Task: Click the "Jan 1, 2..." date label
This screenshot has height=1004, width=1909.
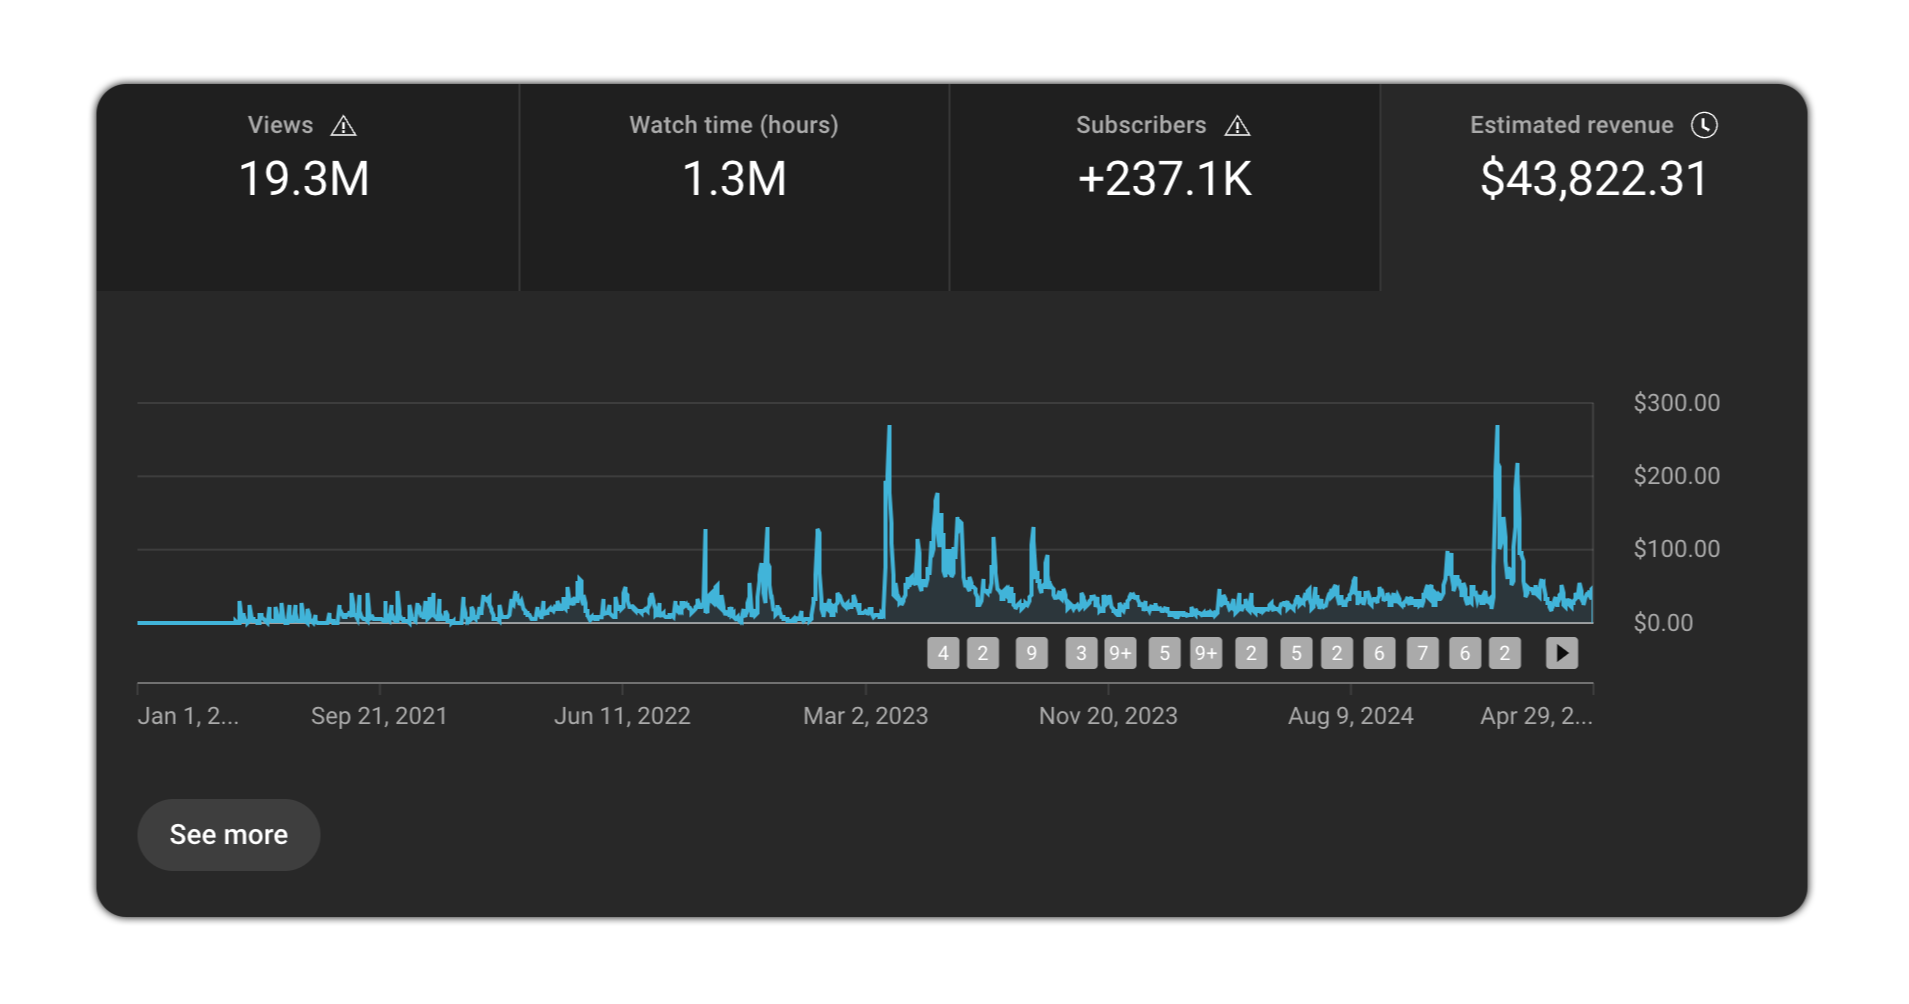Action: pyautogui.click(x=188, y=716)
